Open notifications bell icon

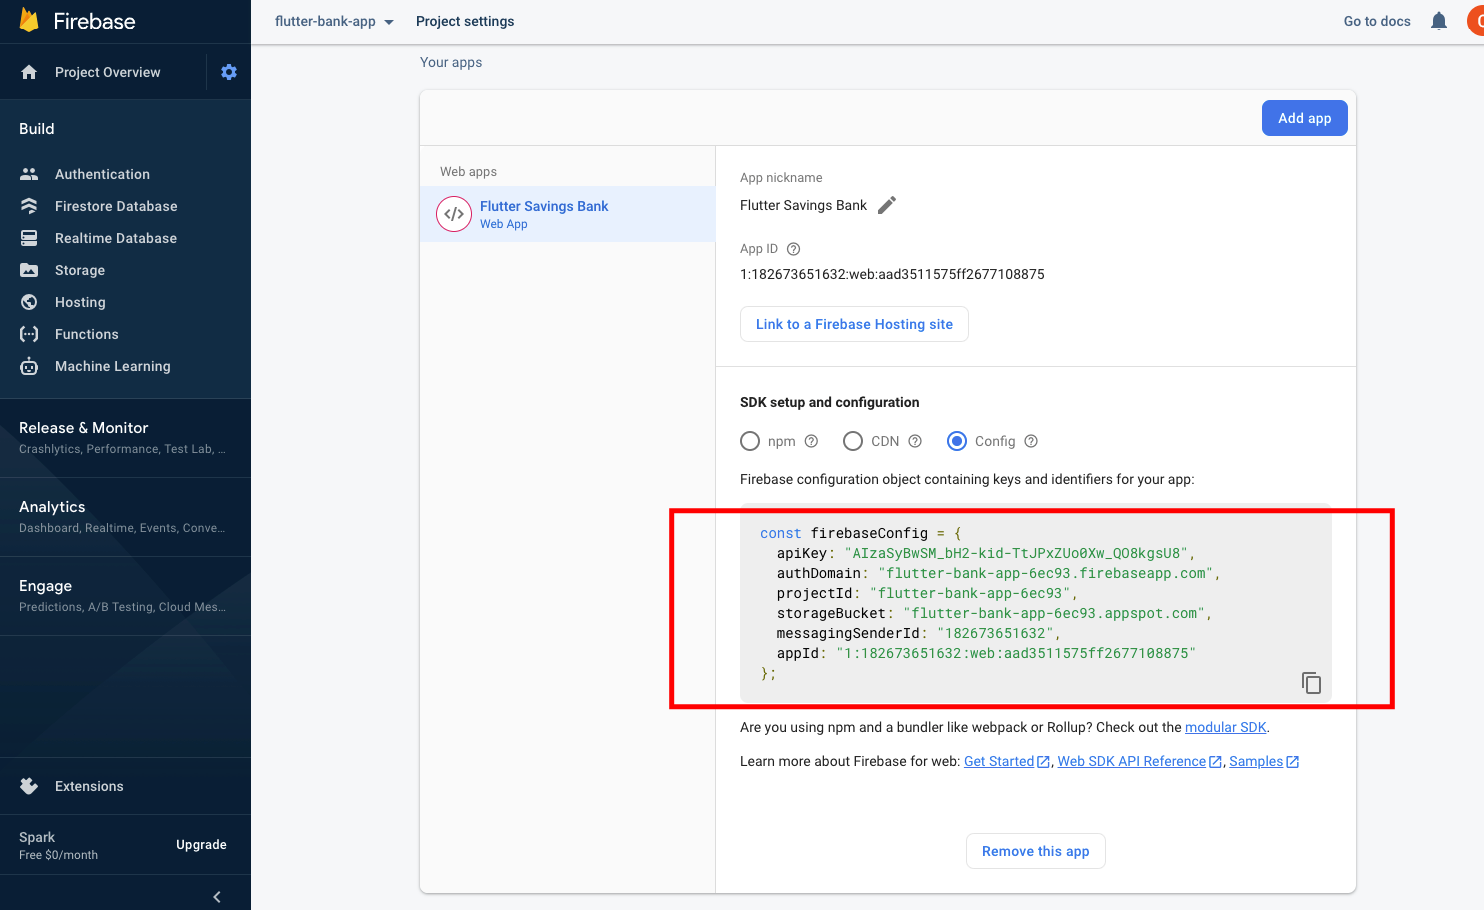(x=1439, y=21)
